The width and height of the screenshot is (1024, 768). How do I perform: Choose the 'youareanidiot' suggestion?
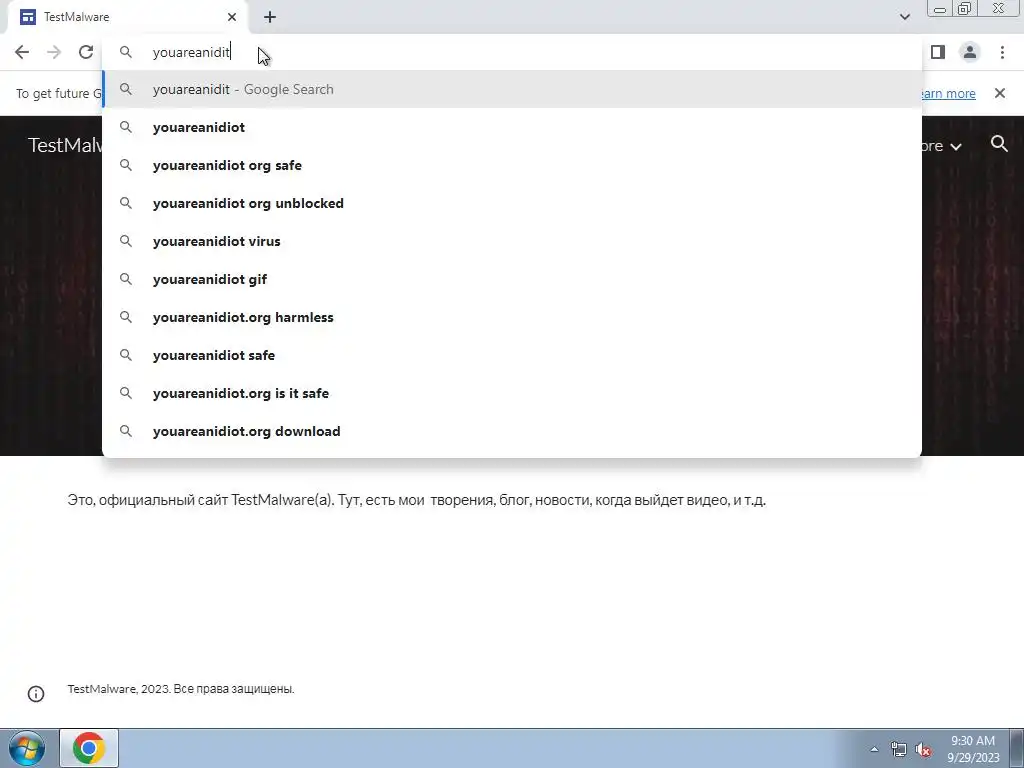512,127
